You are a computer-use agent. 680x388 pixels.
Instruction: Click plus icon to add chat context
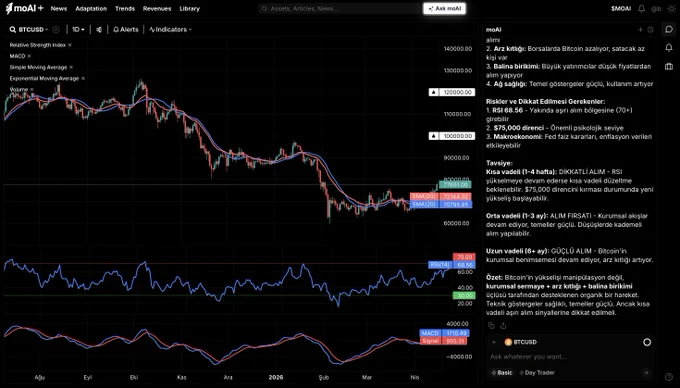point(494,342)
